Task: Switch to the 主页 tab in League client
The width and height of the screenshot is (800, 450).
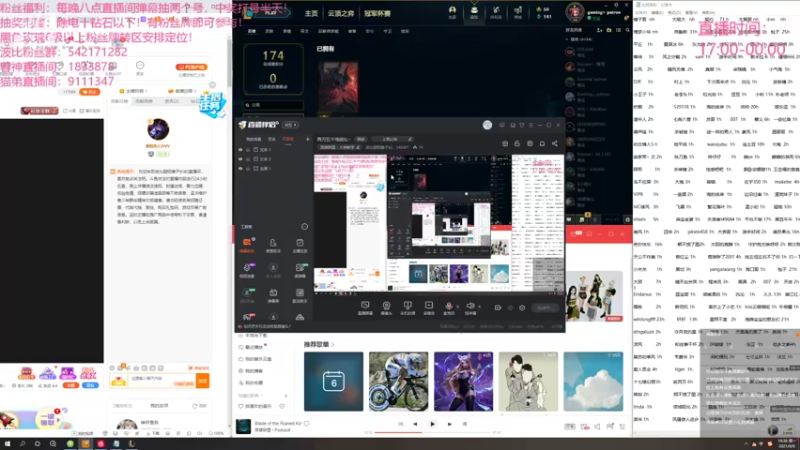Action: (311, 13)
